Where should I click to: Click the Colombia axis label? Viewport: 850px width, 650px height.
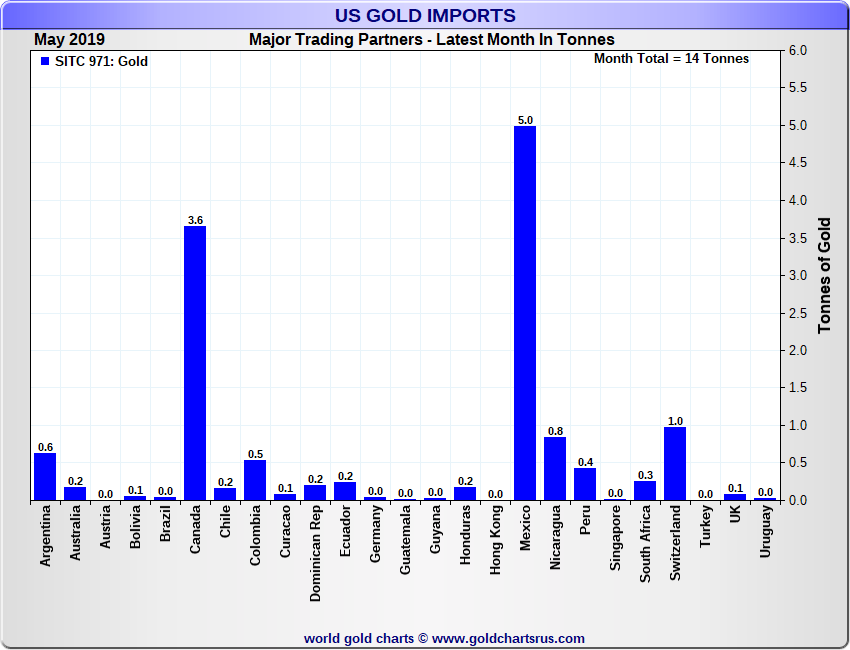(x=255, y=535)
